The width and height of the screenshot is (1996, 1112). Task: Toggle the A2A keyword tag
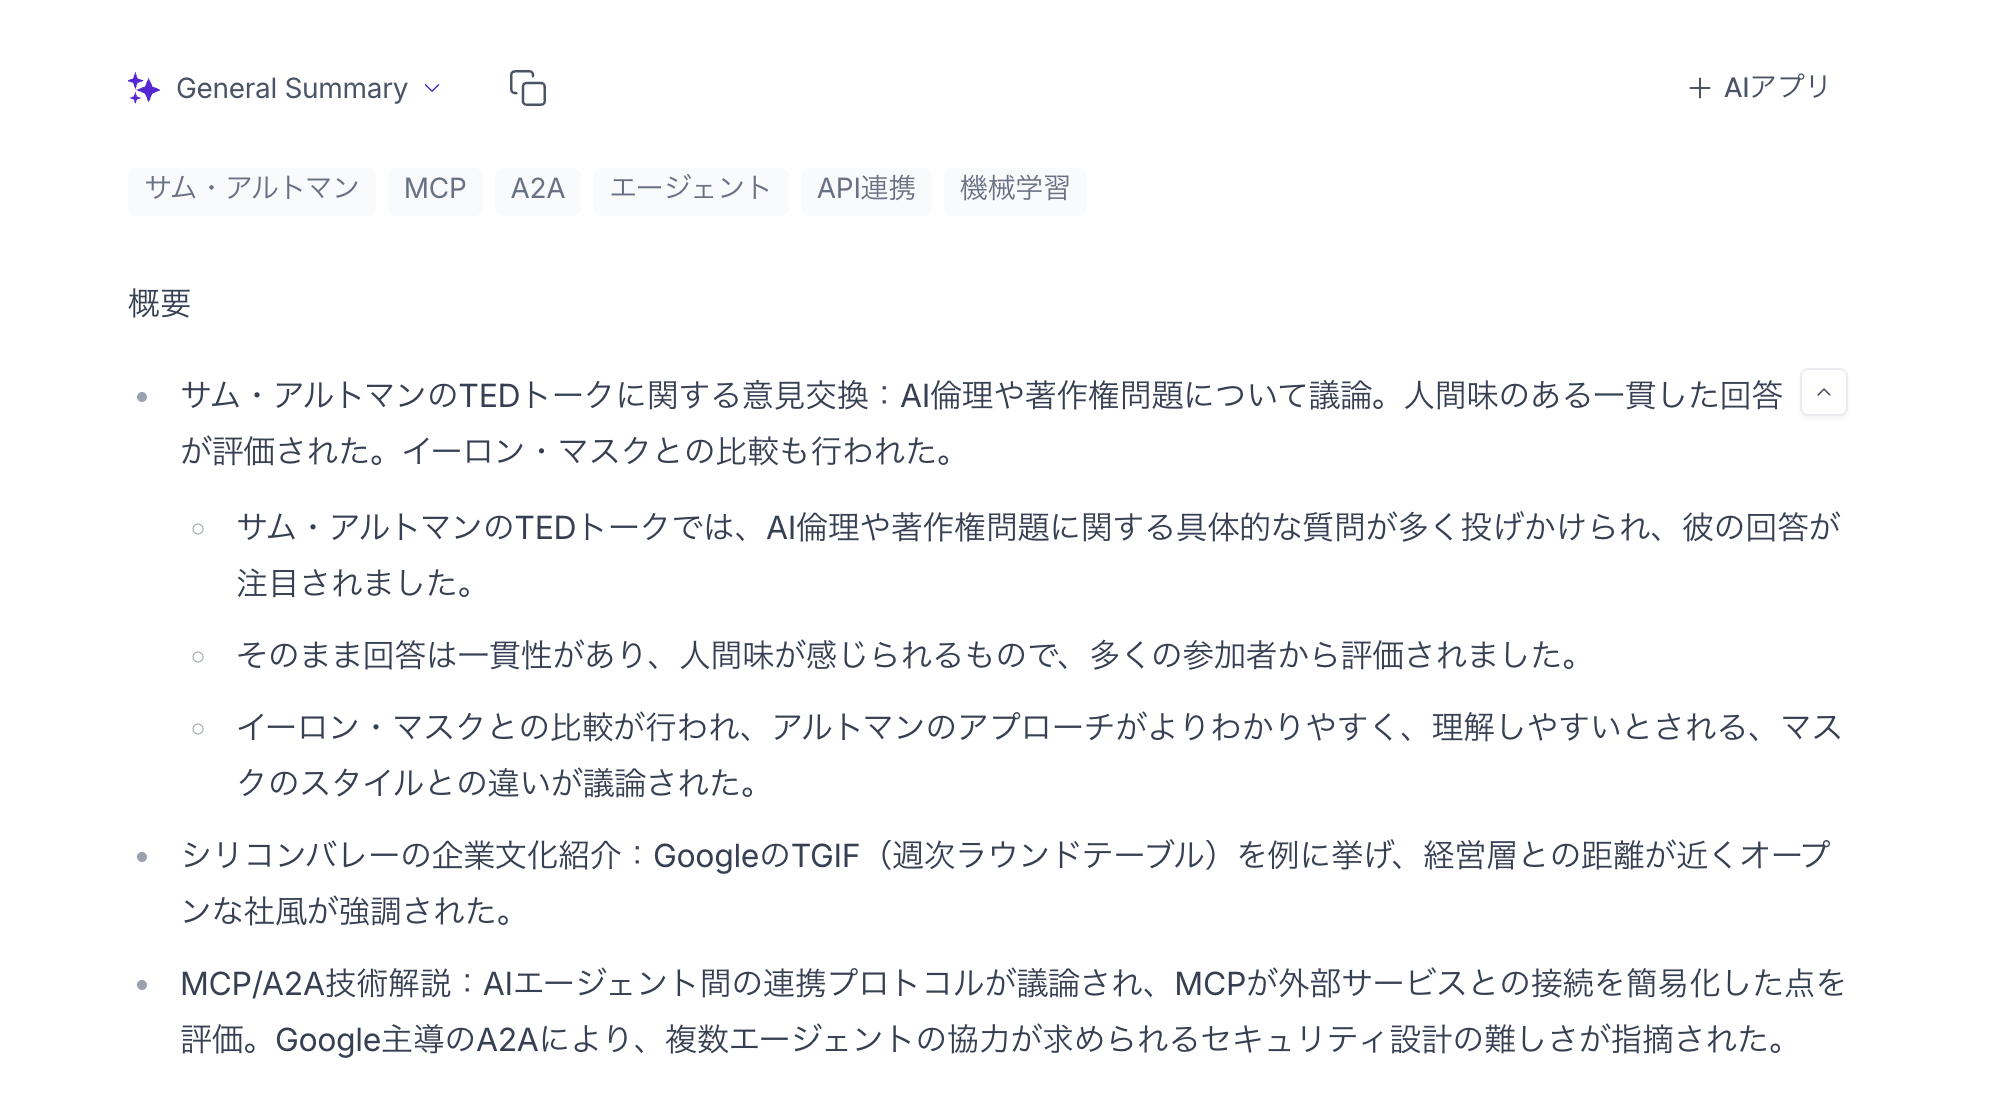[x=537, y=189]
